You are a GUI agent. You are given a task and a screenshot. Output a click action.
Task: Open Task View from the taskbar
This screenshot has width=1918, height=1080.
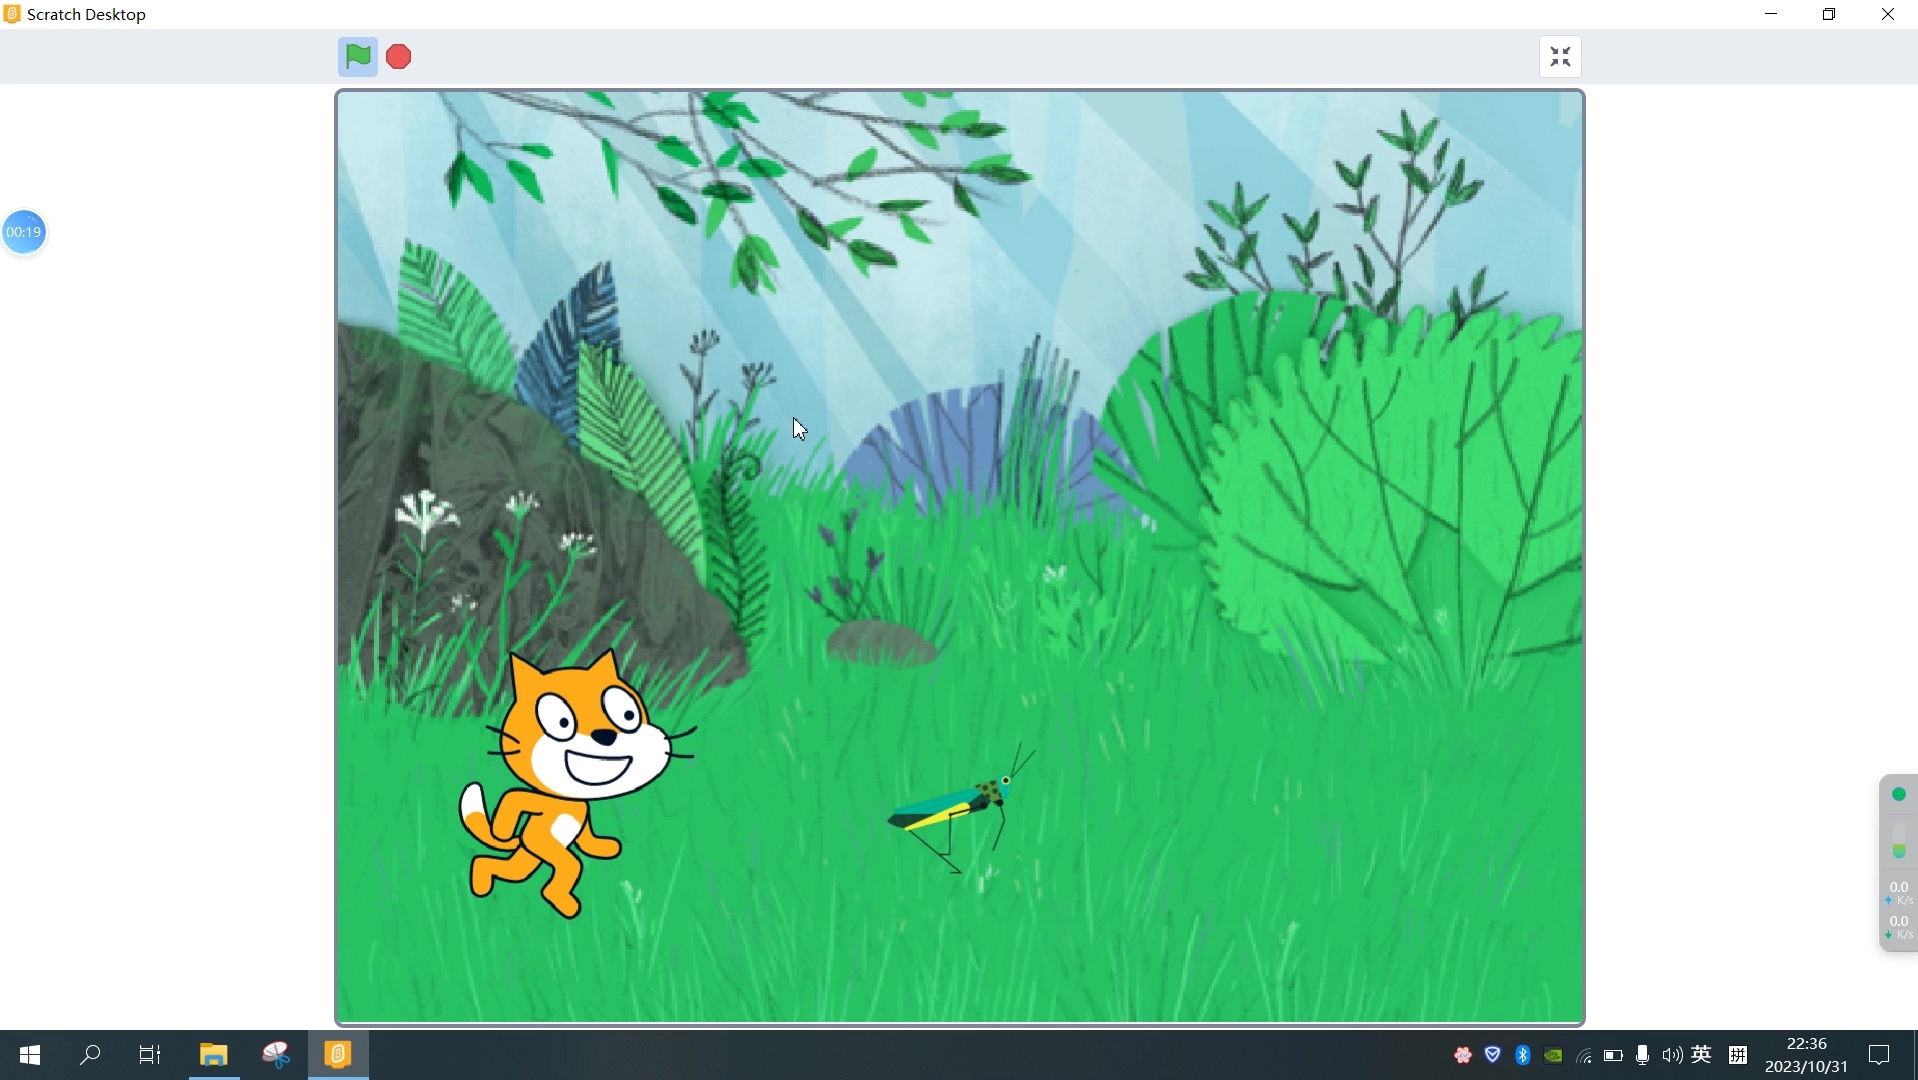tap(149, 1056)
